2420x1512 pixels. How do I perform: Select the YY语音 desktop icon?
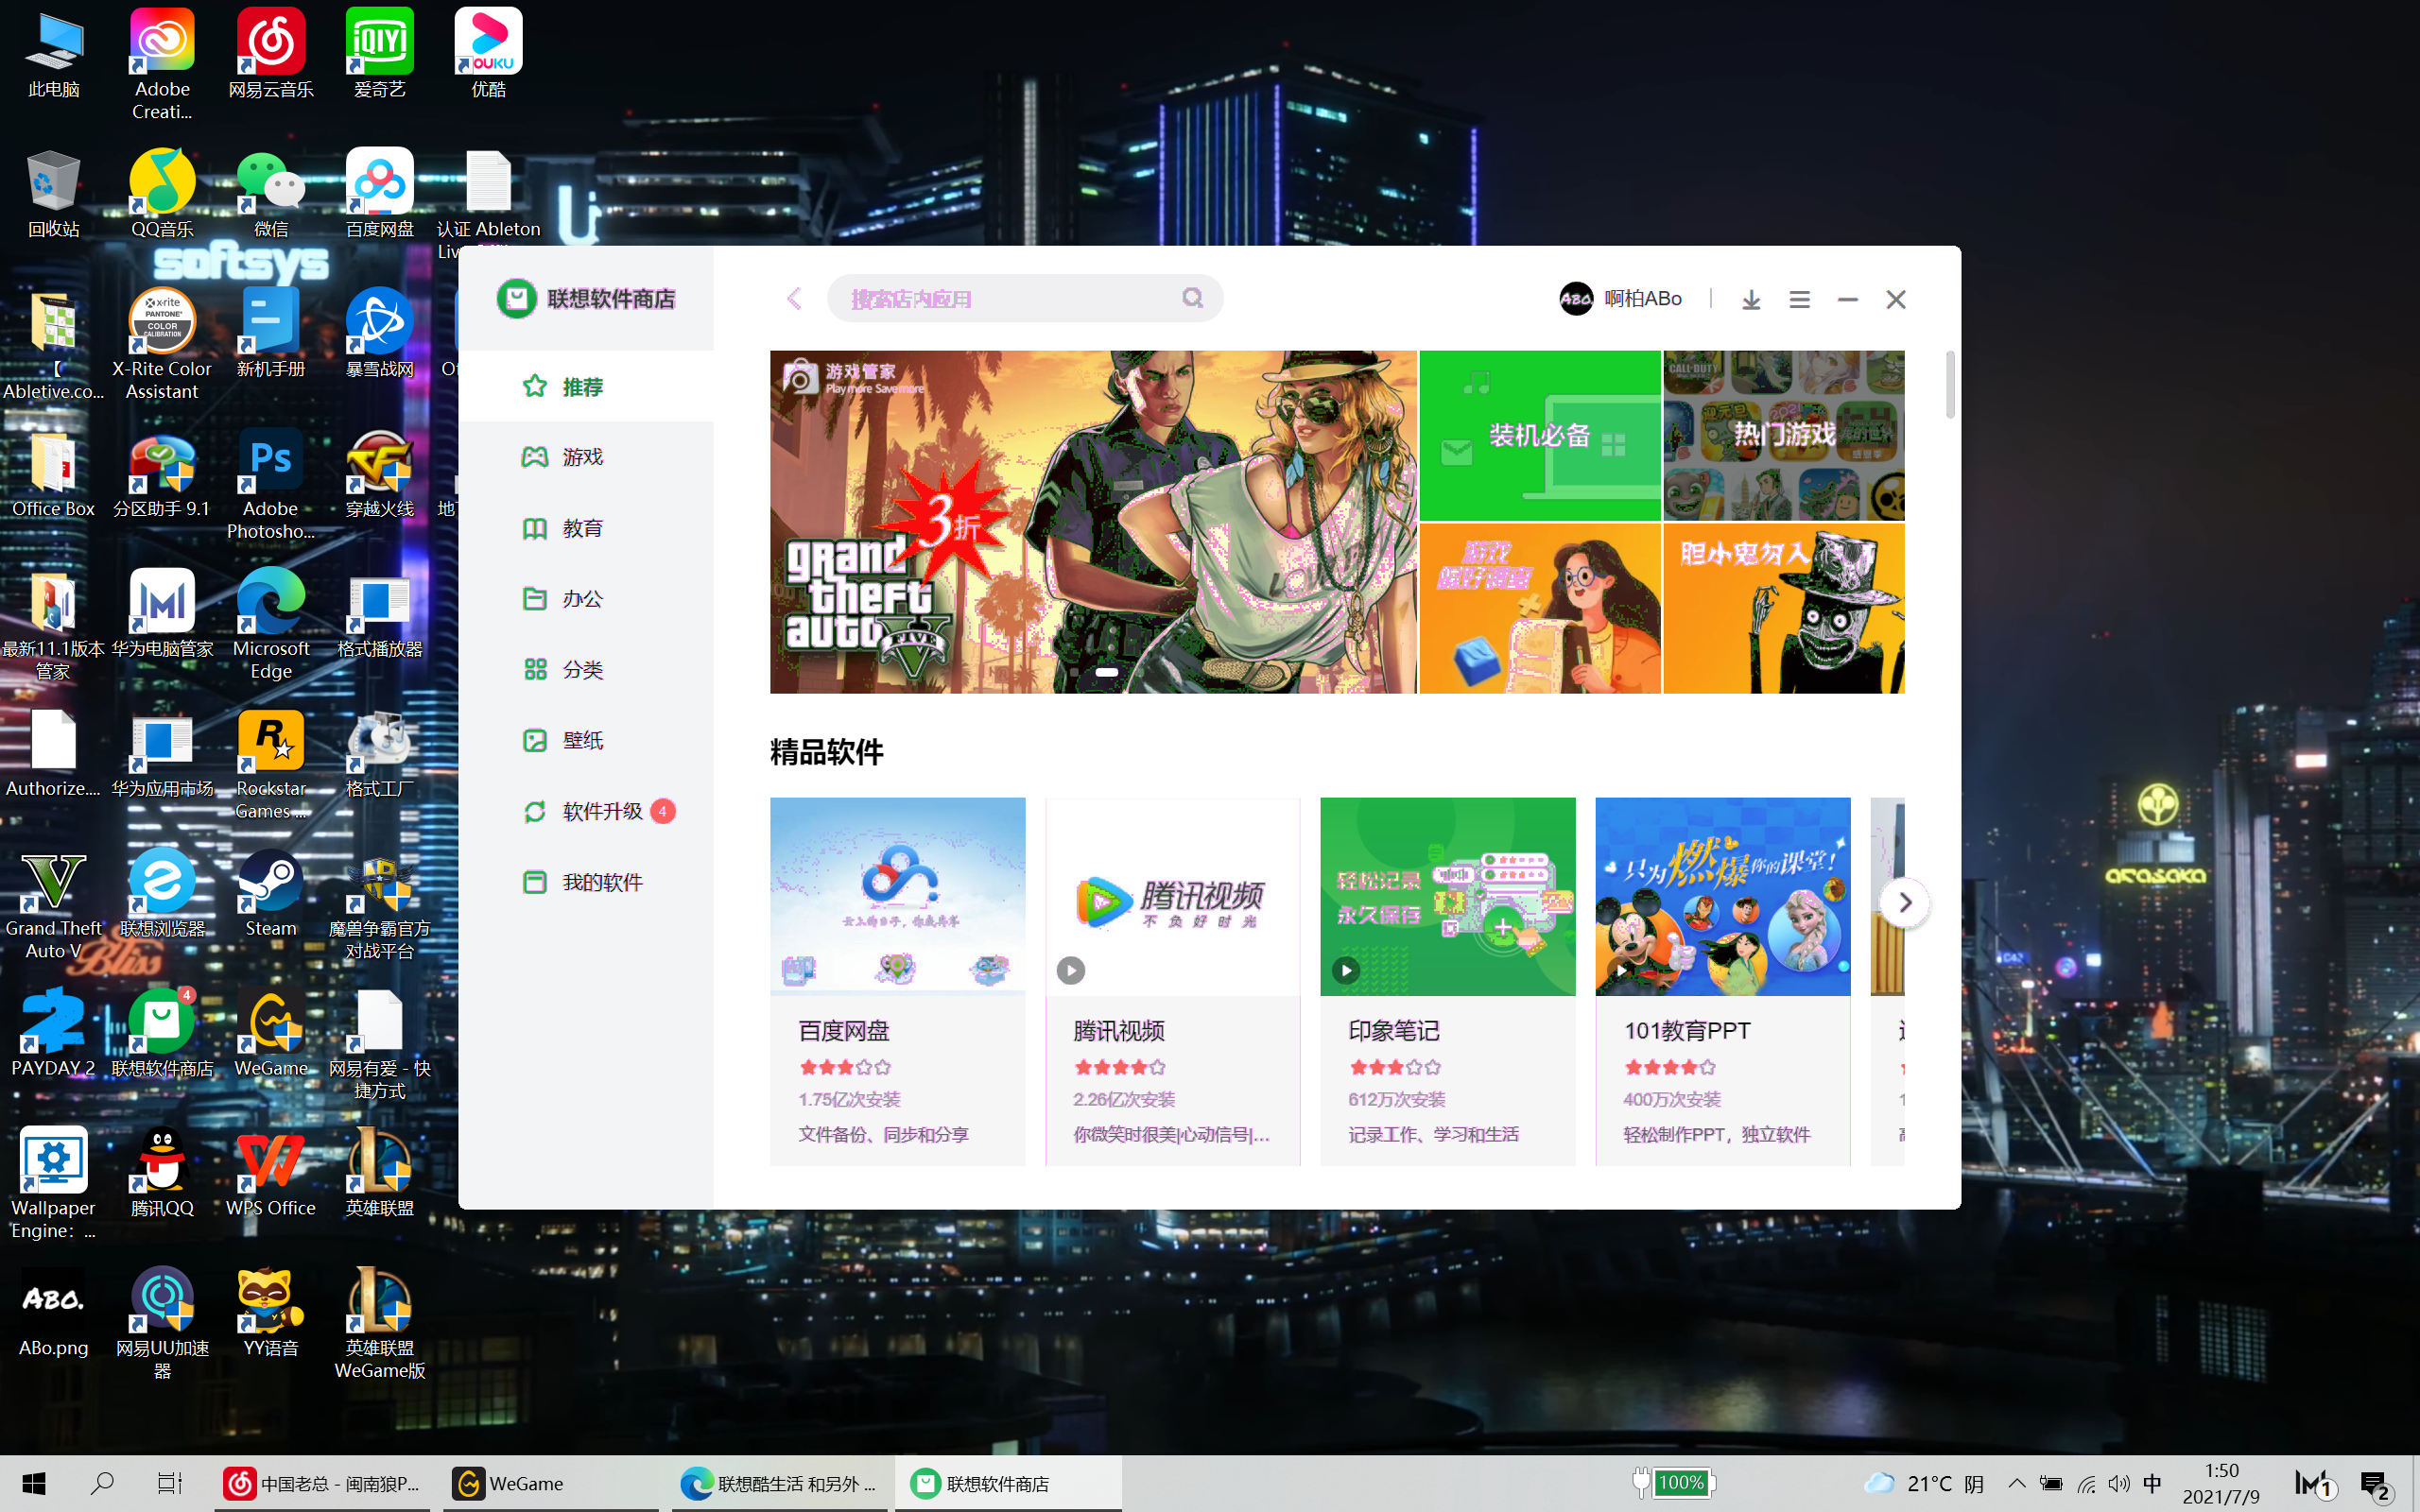pos(271,1314)
